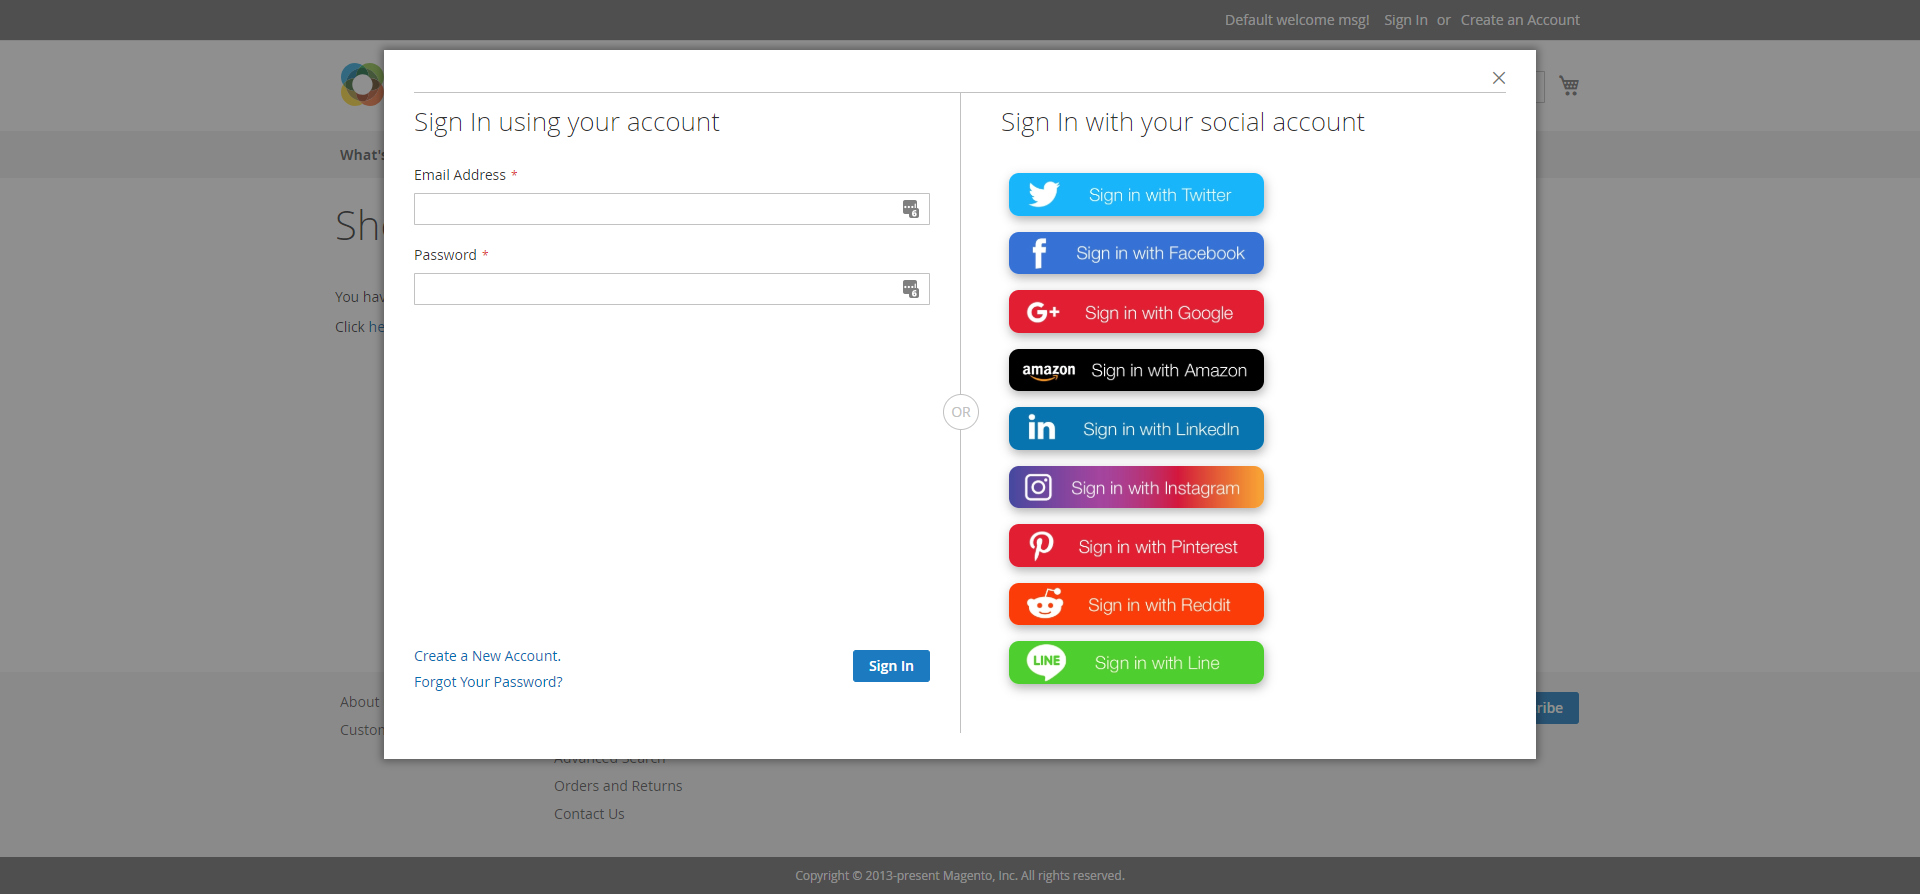Open the shopping cart icon
Viewport: 1920px width, 894px height.
point(1569,86)
